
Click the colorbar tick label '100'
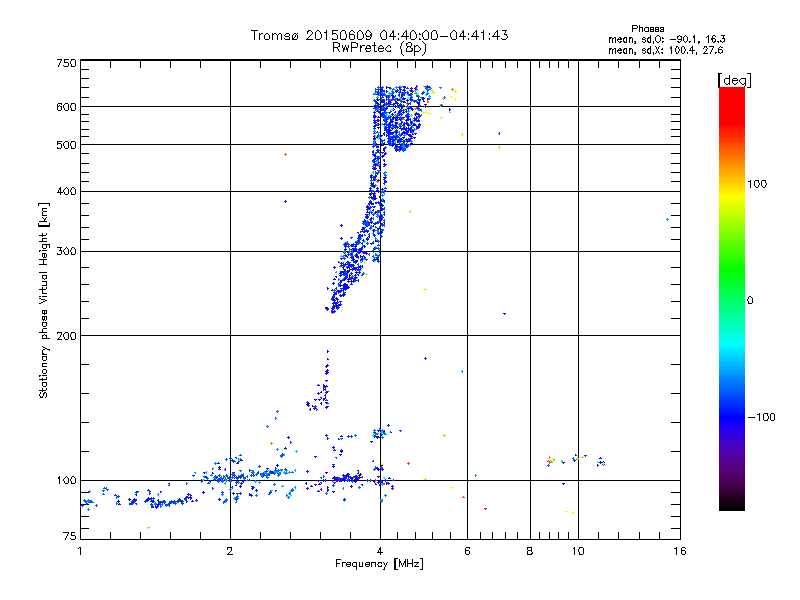757,184
